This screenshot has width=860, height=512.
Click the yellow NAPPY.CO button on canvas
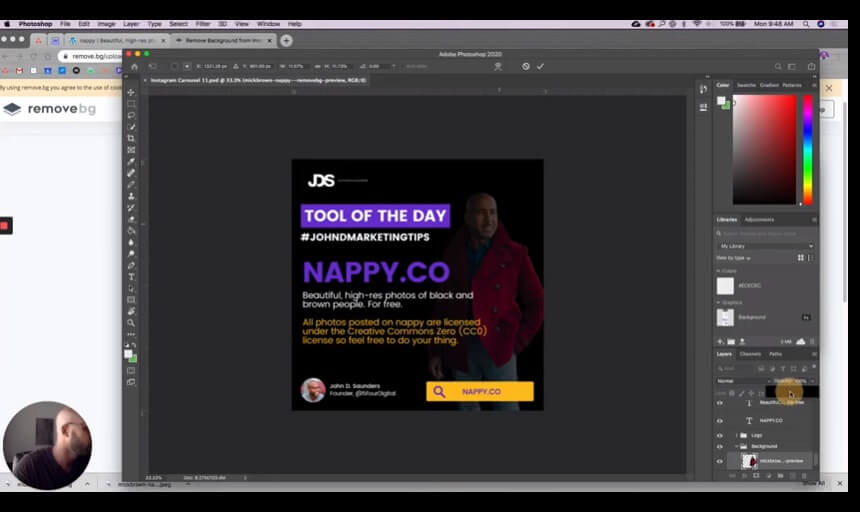point(480,391)
